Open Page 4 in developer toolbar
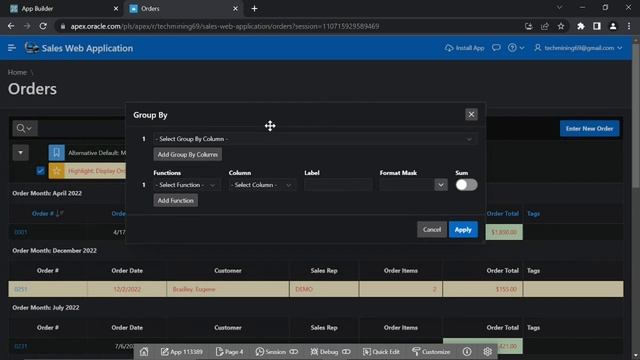Viewport: 640px width, 360px height. (229, 351)
